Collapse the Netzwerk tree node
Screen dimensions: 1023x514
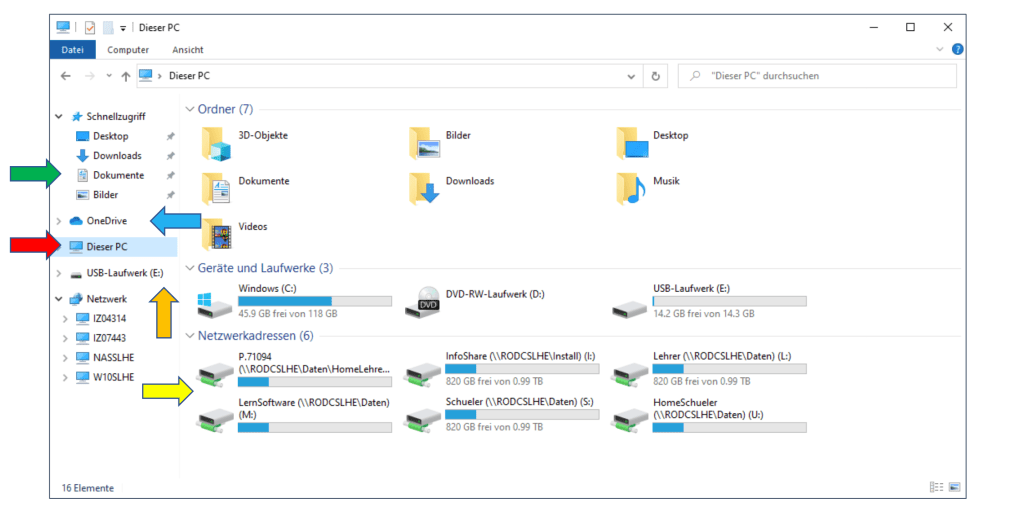point(59,299)
